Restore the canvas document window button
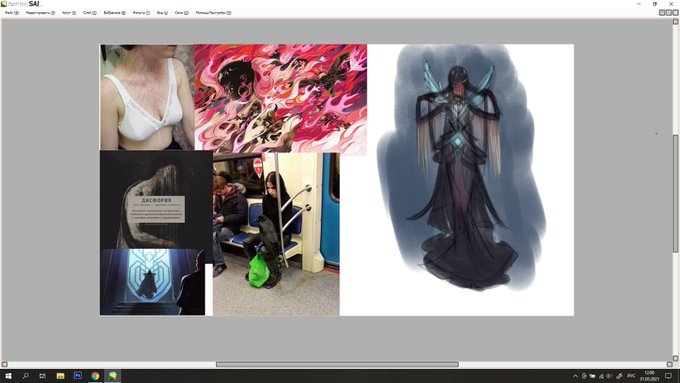Screen dimensions: 680x383 coord(668,13)
